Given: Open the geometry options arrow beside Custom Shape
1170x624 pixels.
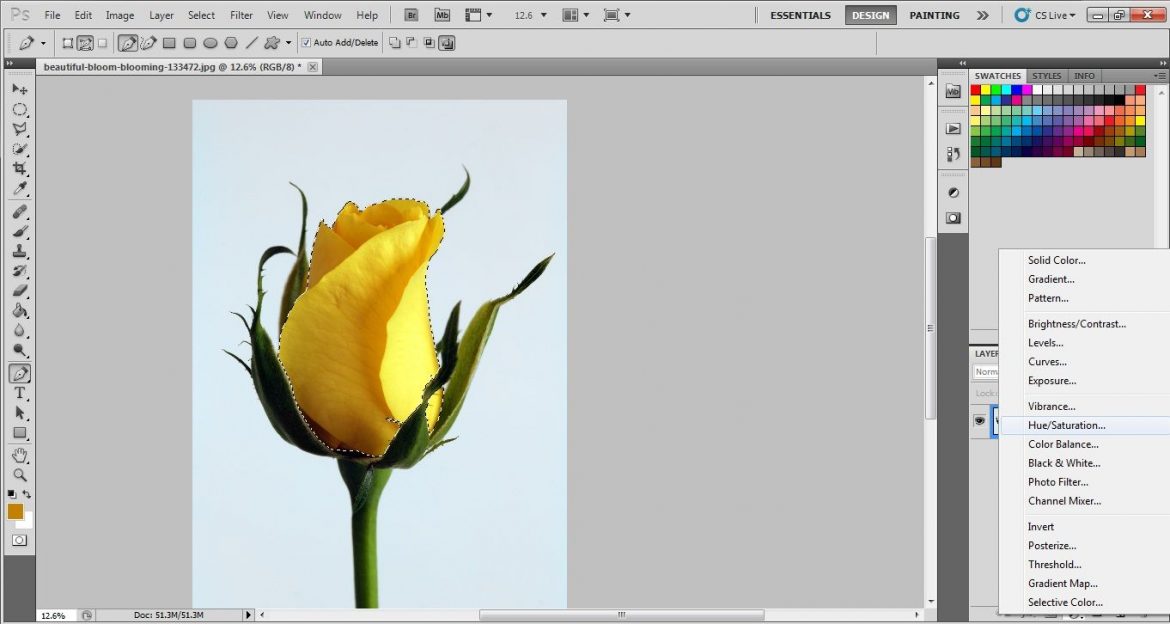Looking at the screenshot, I should pyautogui.click(x=288, y=43).
